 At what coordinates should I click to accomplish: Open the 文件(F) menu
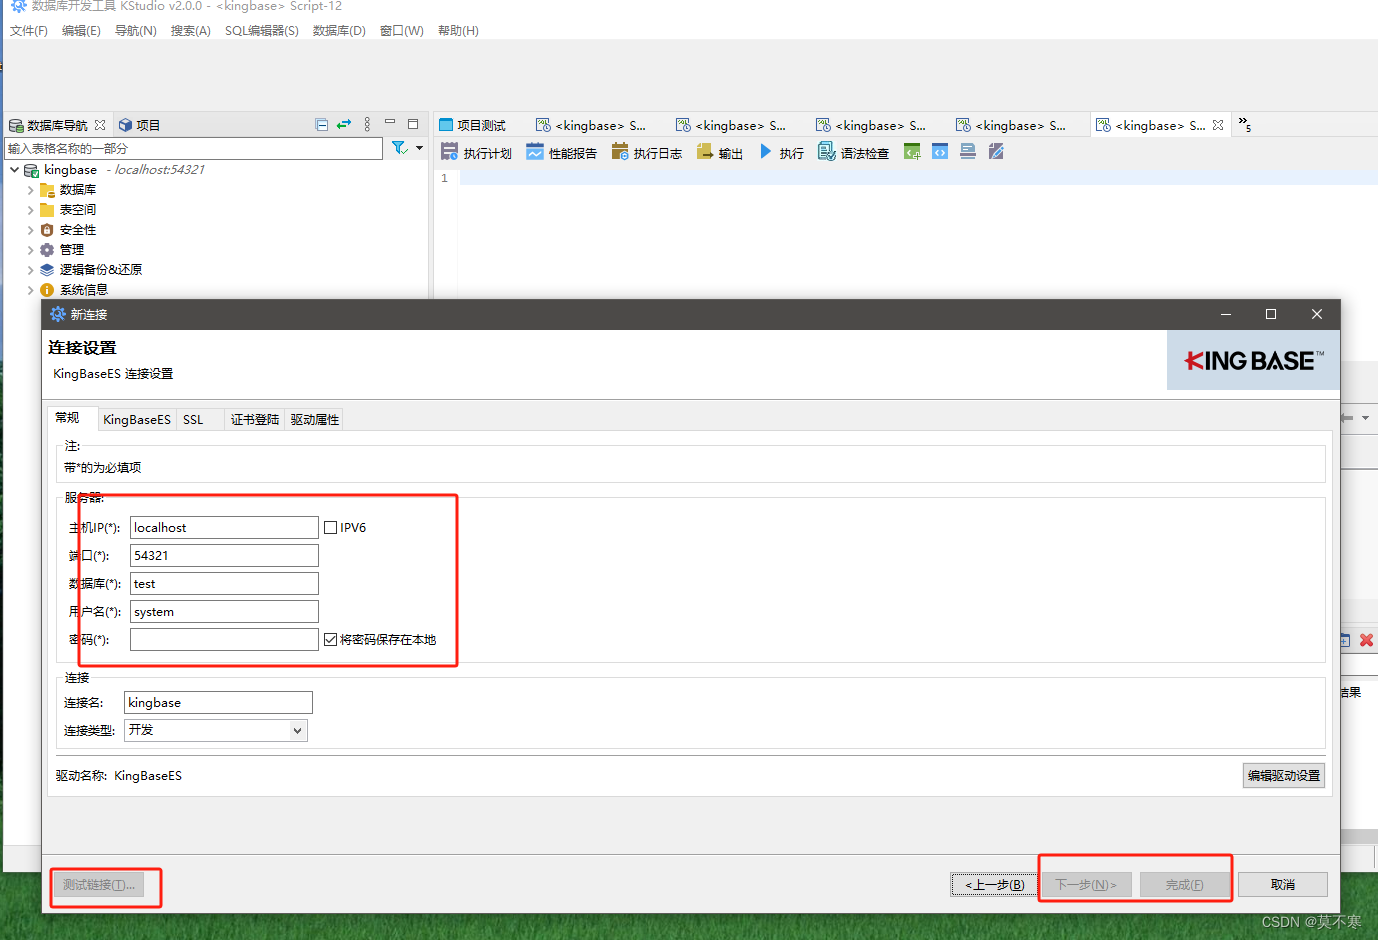coord(29,31)
